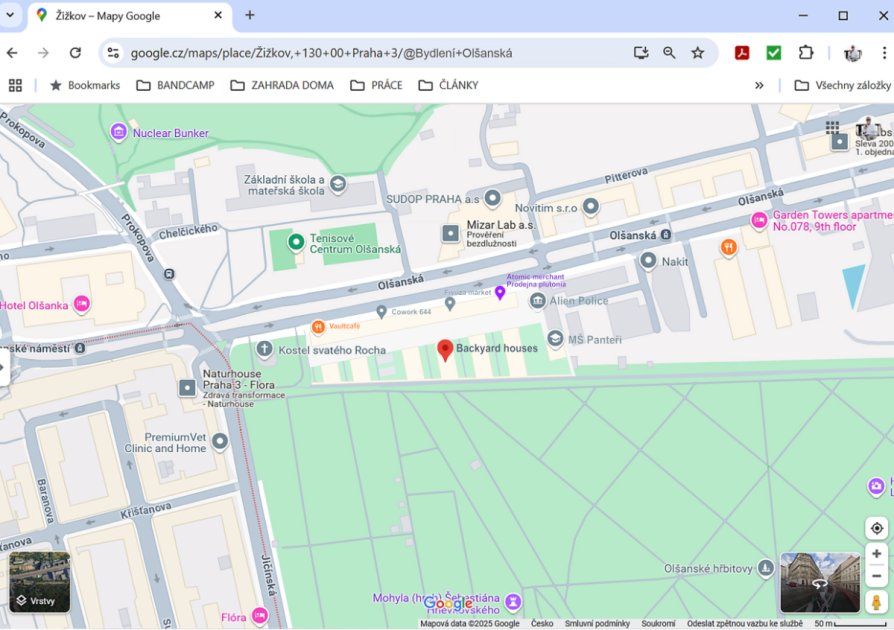Viewport: 894px width, 630px height.
Task: Close the Žižkov – Mapy Google tab
Action: [218, 15]
